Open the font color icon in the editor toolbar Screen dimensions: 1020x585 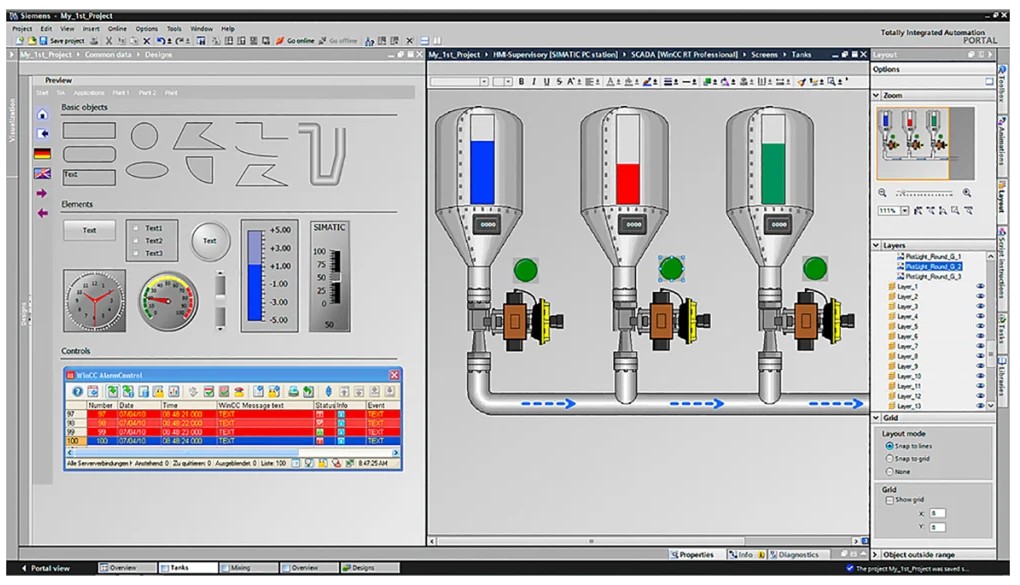(612, 80)
